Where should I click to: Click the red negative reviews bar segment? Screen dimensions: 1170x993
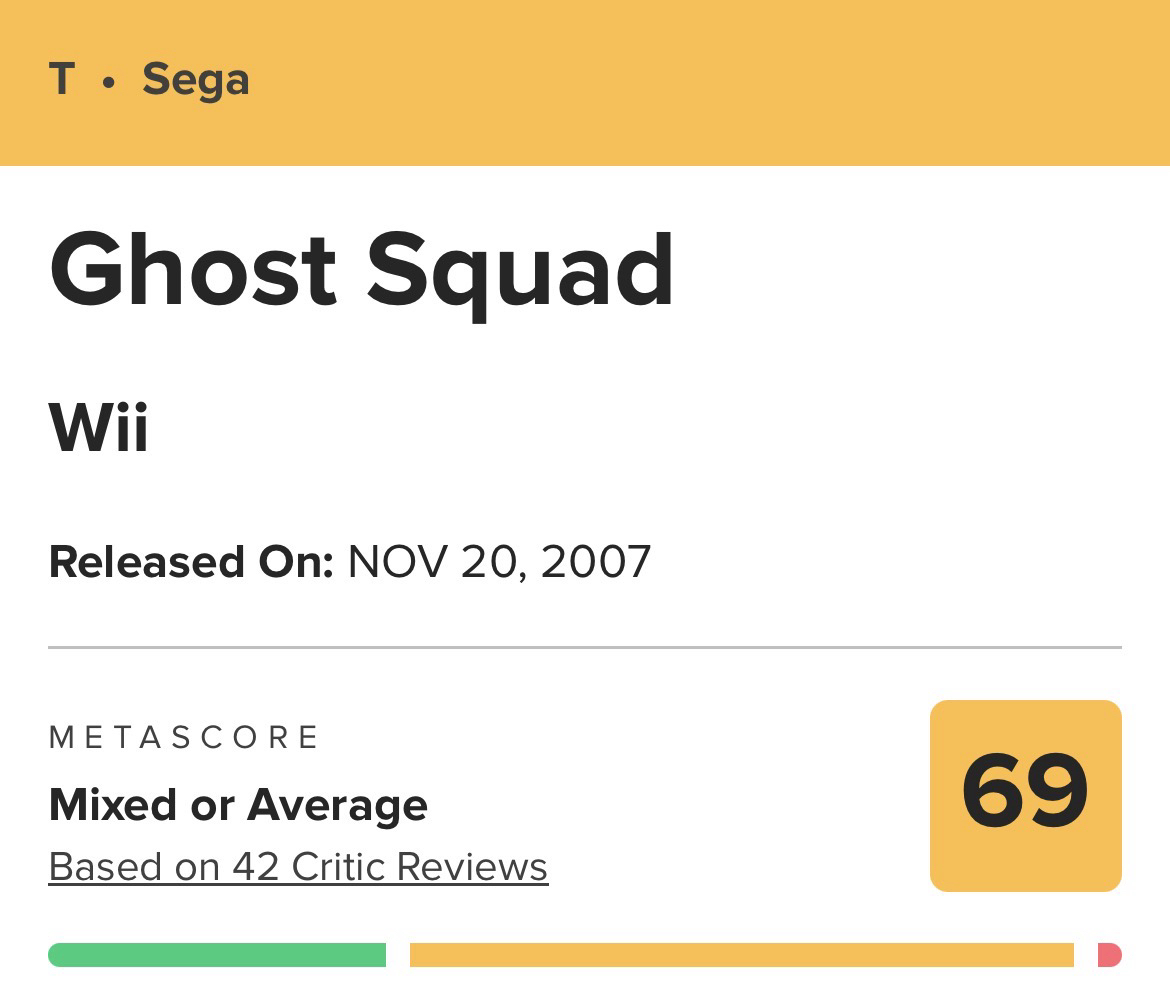[x=1109, y=955]
